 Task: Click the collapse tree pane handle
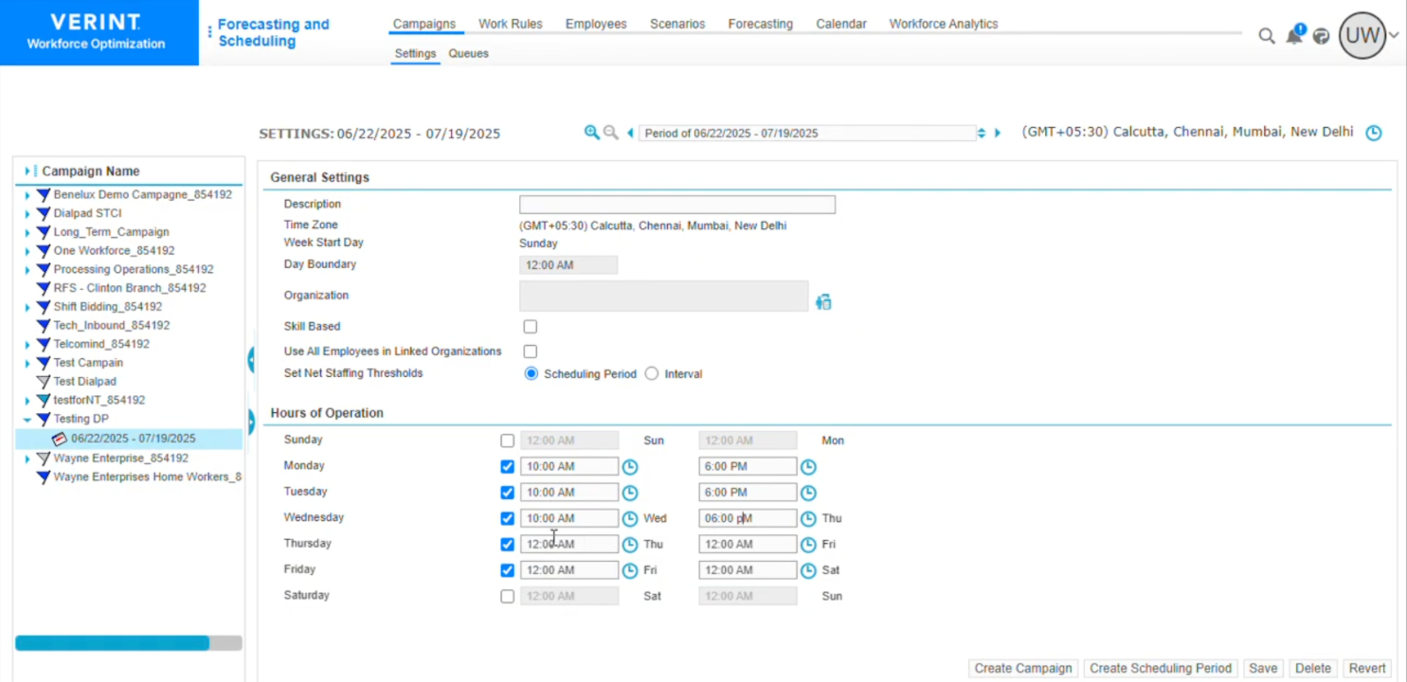click(251, 359)
